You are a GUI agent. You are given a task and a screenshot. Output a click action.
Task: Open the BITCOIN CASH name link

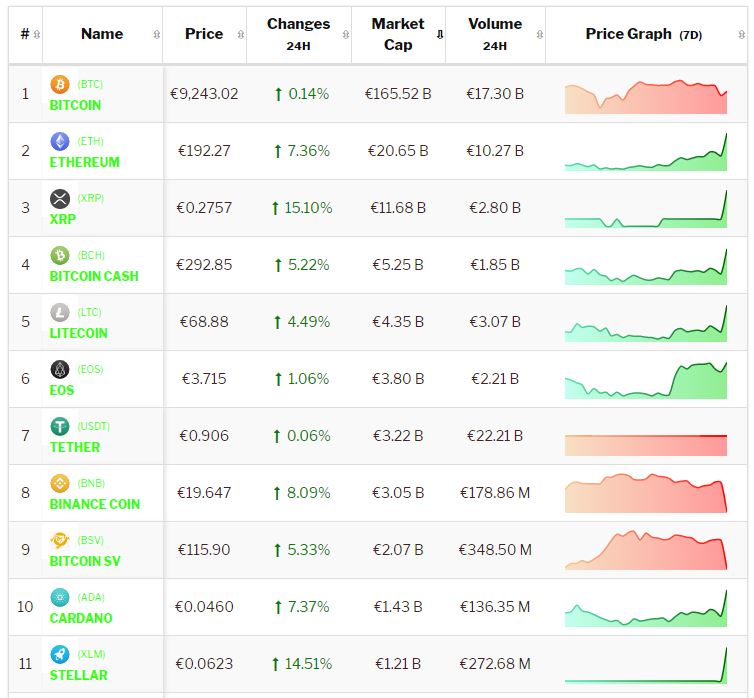94,276
